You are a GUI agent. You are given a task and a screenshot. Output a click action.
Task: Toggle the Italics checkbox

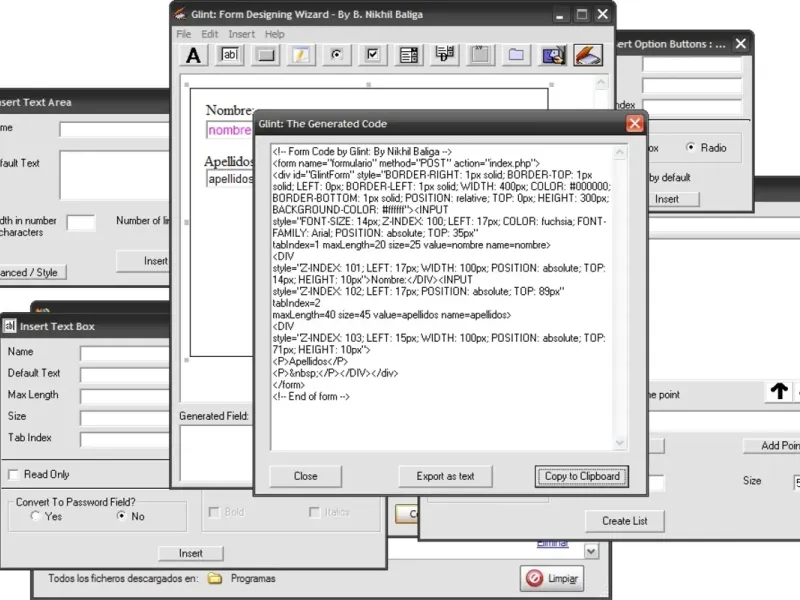(x=314, y=512)
